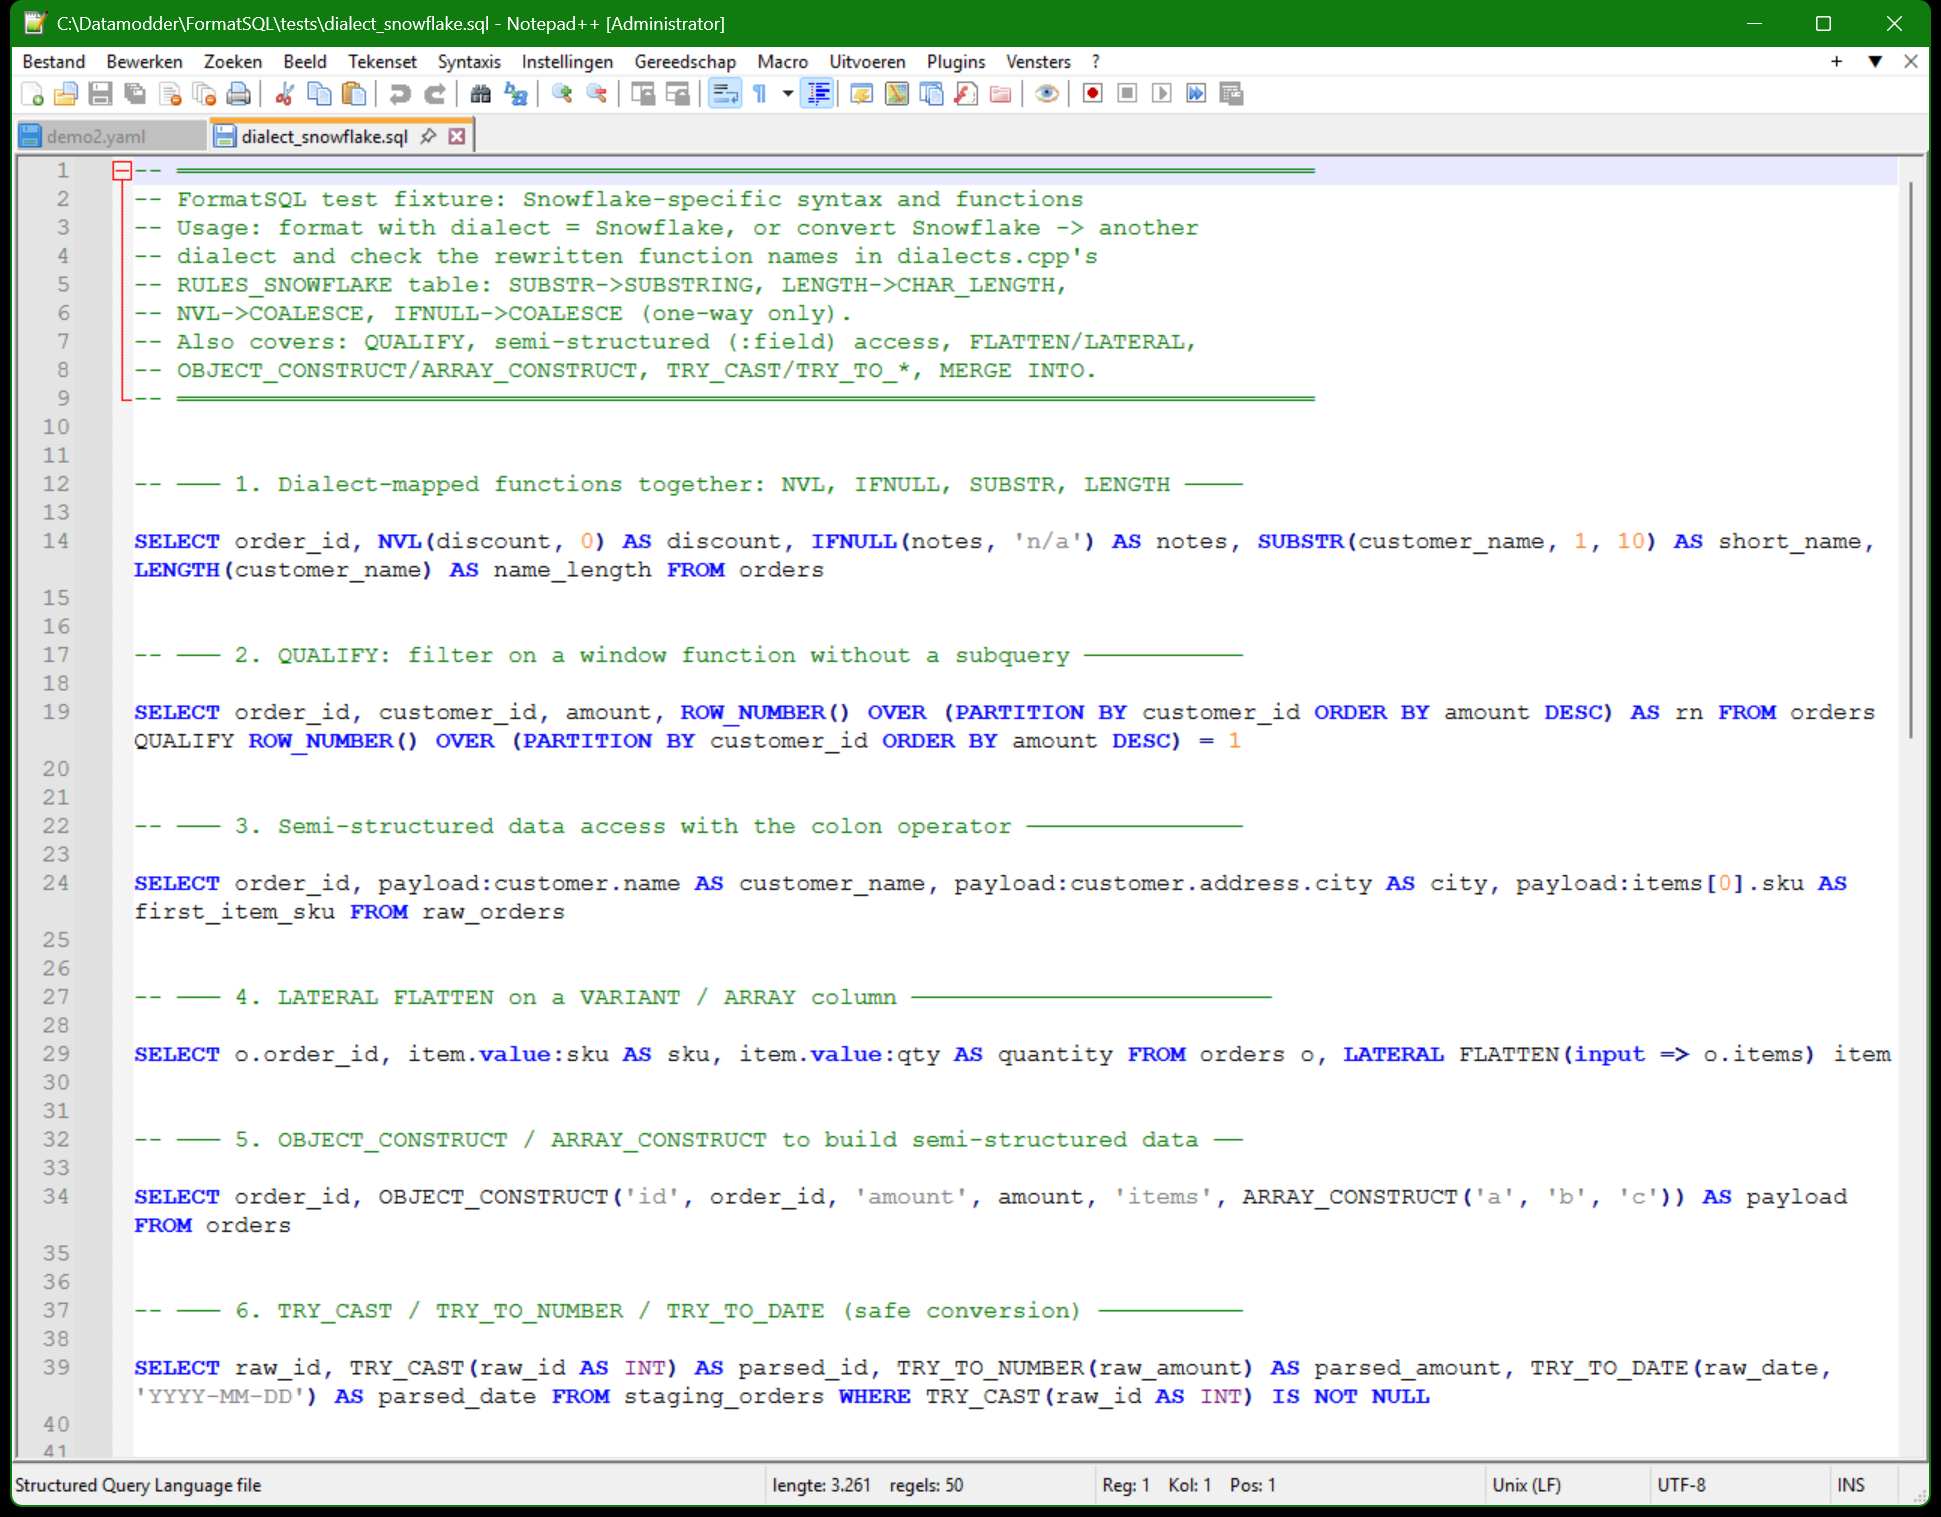
Task: Toggle the indent guide display
Action: click(x=817, y=94)
